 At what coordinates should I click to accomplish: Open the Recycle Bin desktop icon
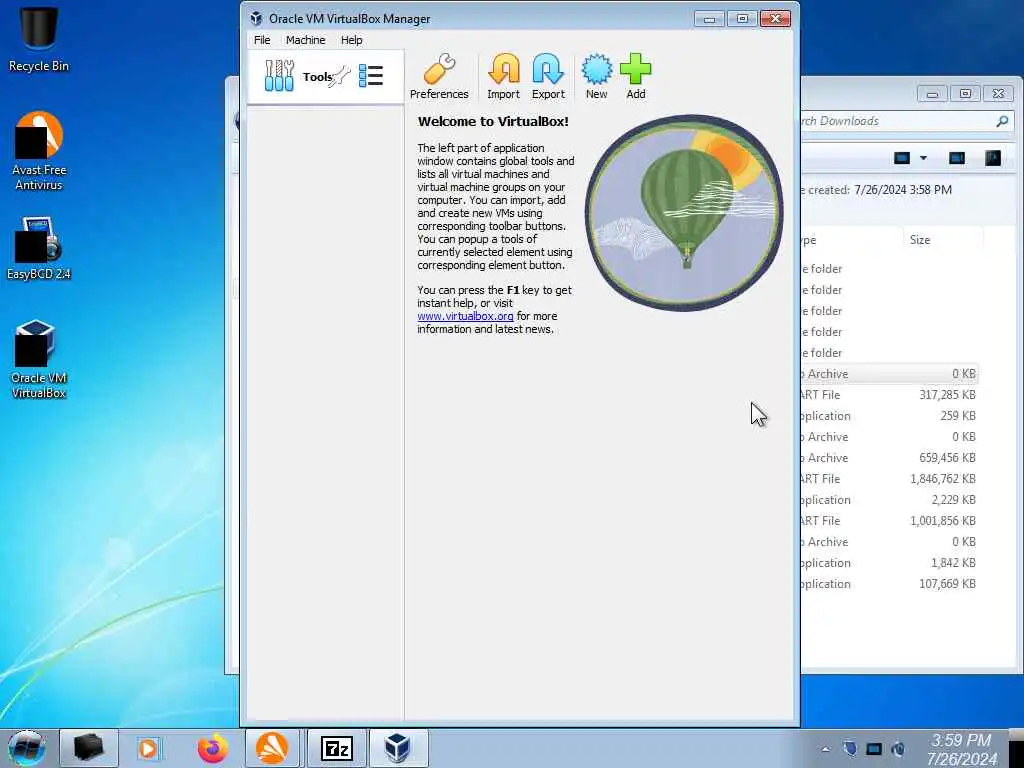coord(39,38)
